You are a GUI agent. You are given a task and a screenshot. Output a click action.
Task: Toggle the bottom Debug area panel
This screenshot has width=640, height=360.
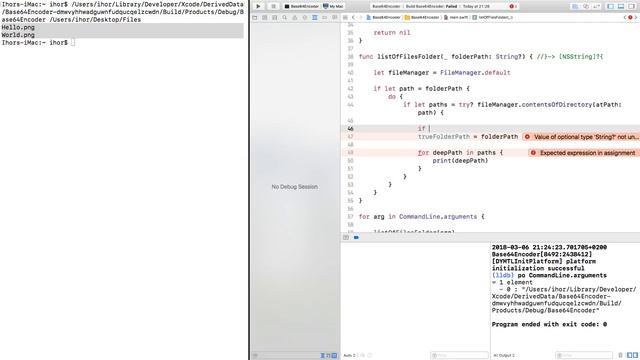tap(621, 6)
